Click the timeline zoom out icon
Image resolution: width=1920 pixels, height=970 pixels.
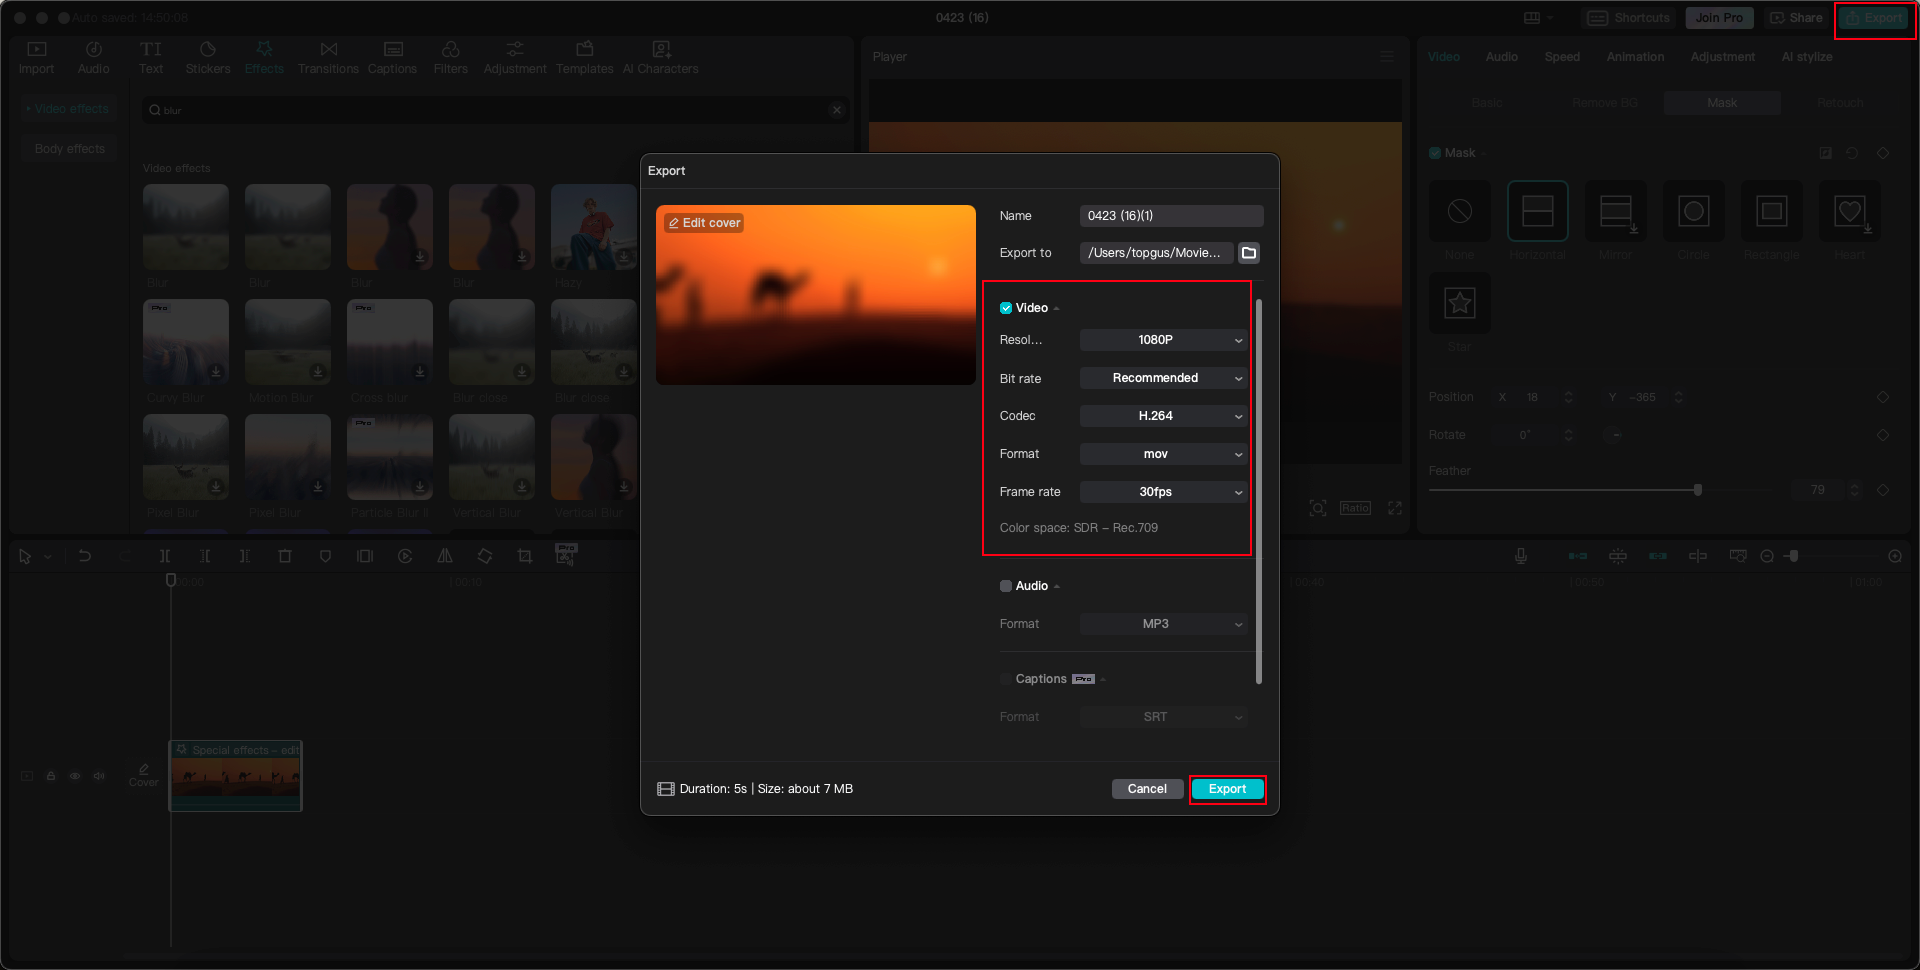(x=1767, y=556)
